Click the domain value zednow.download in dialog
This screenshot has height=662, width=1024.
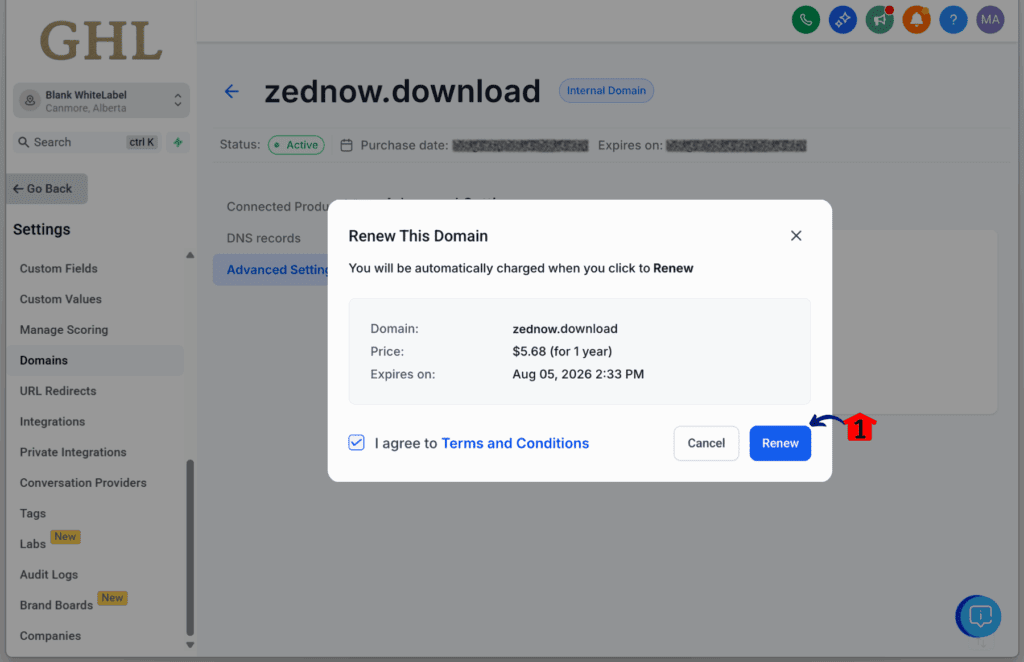[x=565, y=329]
